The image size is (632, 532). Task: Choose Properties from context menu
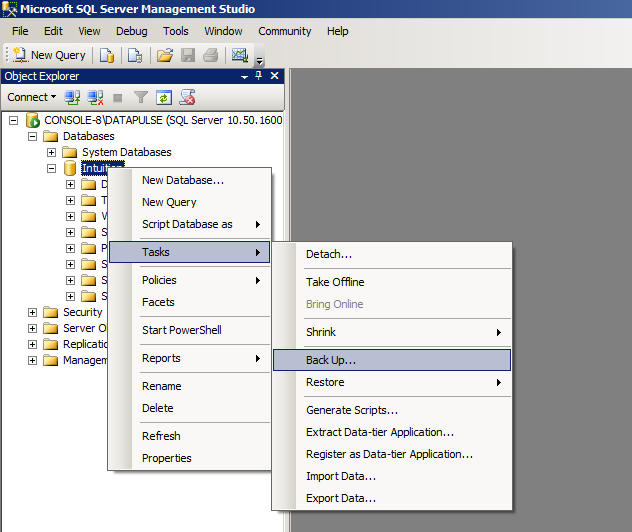point(189,458)
